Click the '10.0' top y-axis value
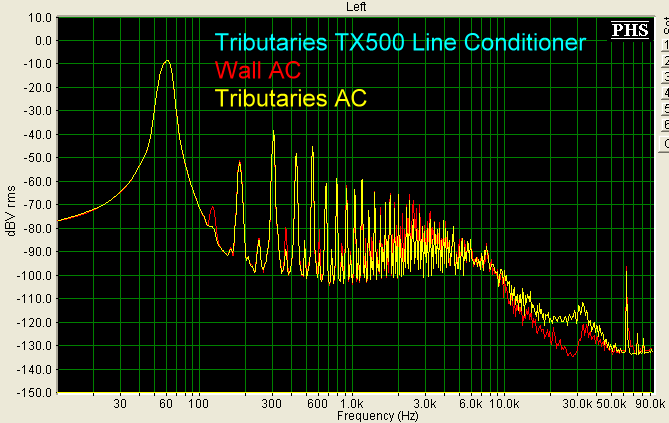The width and height of the screenshot is (669, 423). point(39,18)
